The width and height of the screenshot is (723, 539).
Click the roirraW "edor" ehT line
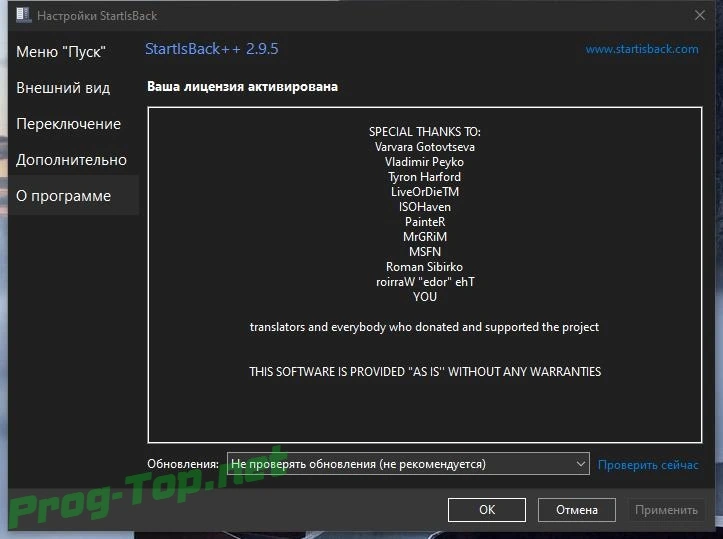coord(425,282)
